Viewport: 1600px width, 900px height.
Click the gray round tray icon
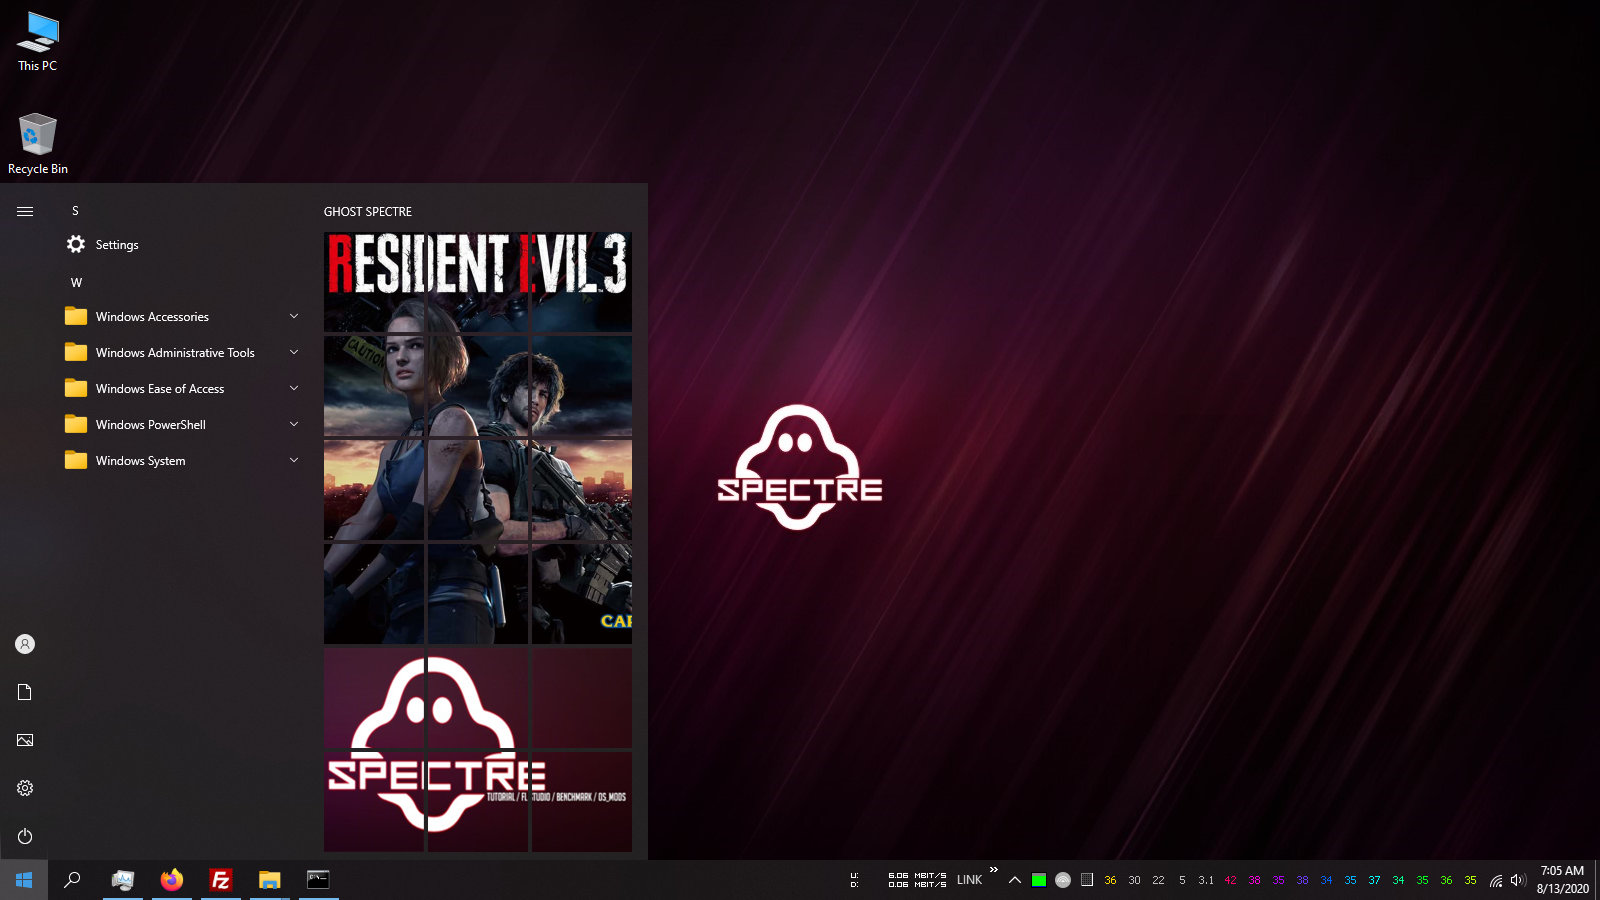coord(1063,880)
